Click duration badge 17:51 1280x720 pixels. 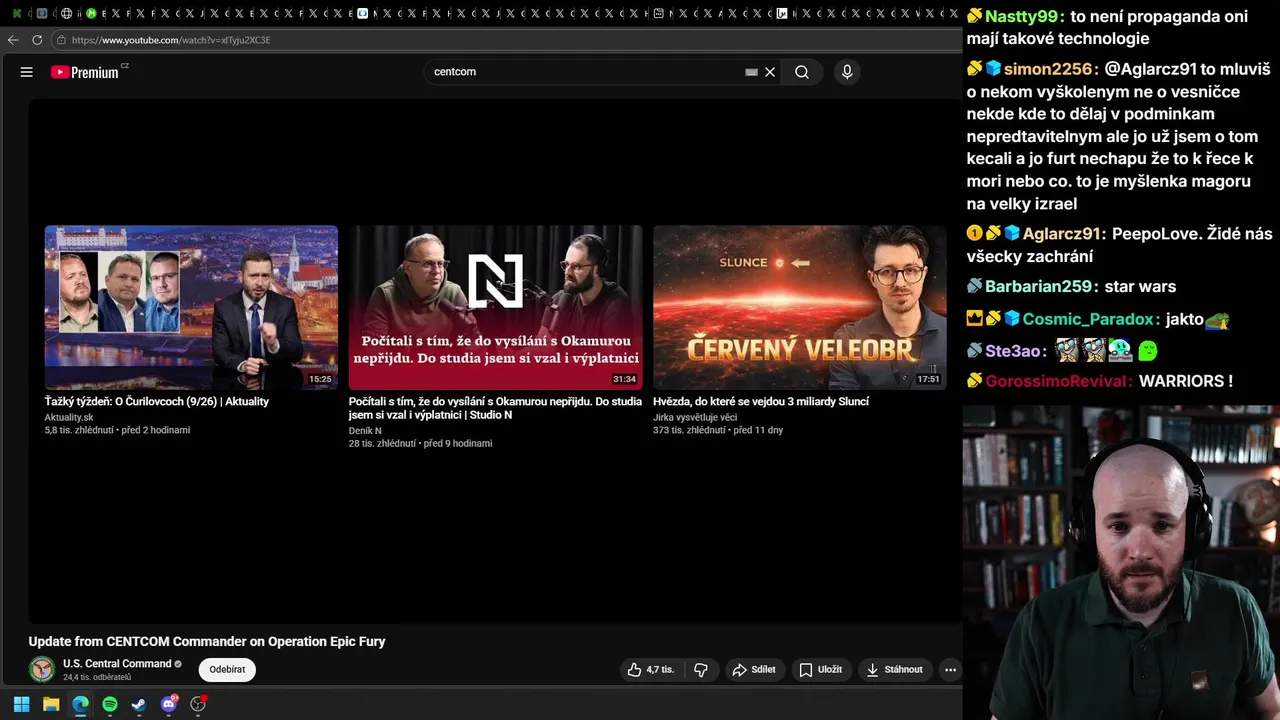[x=928, y=379]
